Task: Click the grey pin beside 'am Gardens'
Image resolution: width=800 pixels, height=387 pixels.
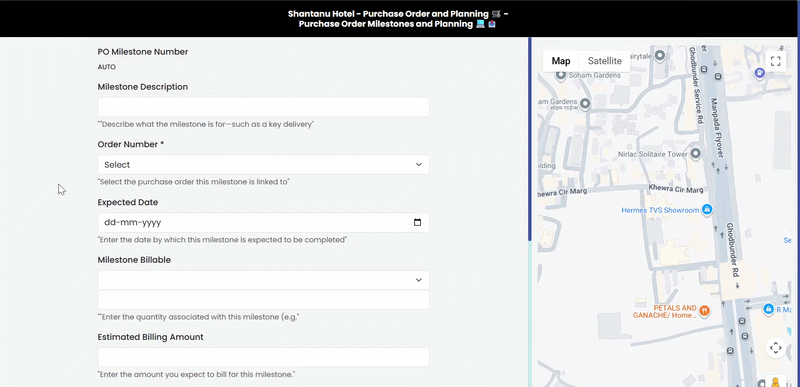Action: coord(585,104)
